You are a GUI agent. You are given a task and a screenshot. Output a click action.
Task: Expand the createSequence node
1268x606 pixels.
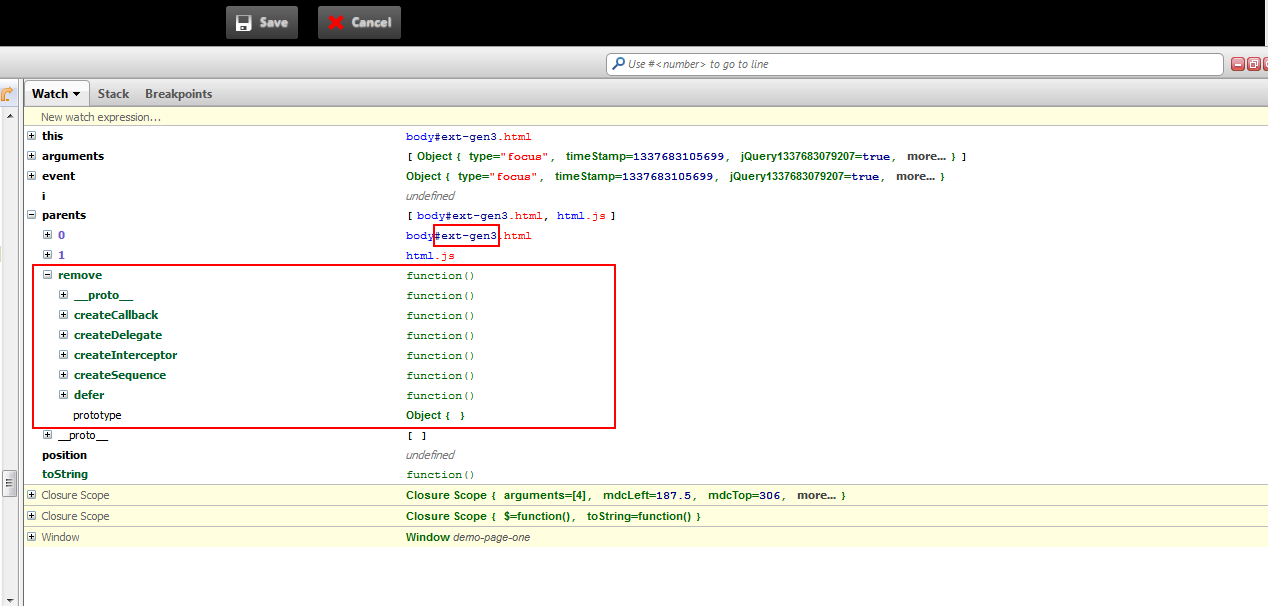click(64, 375)
